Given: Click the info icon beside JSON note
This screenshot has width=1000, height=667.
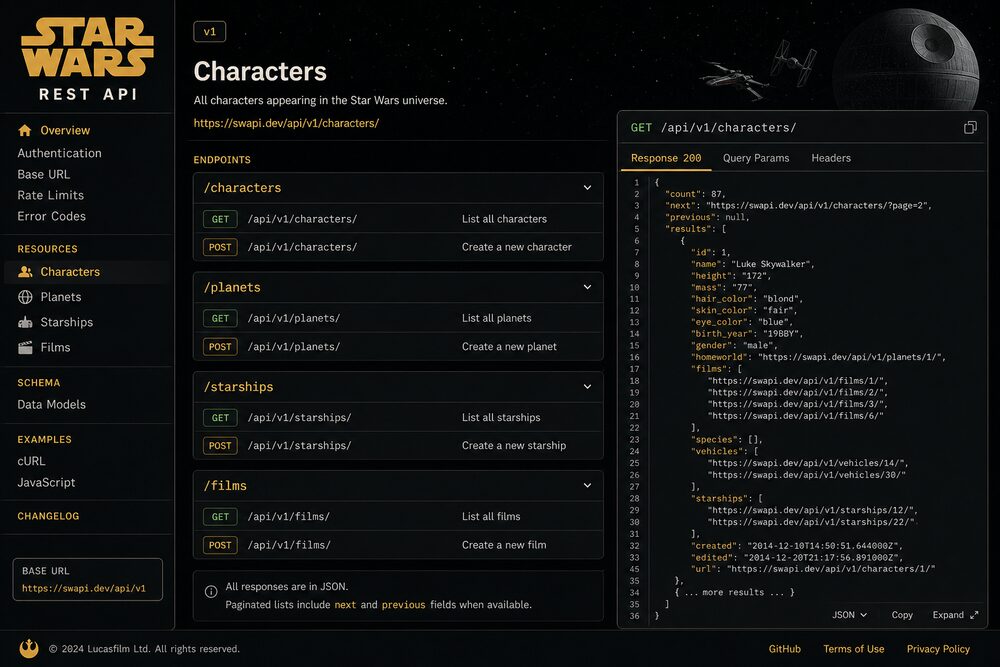Looking at the screenshot, I should click(211, 592).
